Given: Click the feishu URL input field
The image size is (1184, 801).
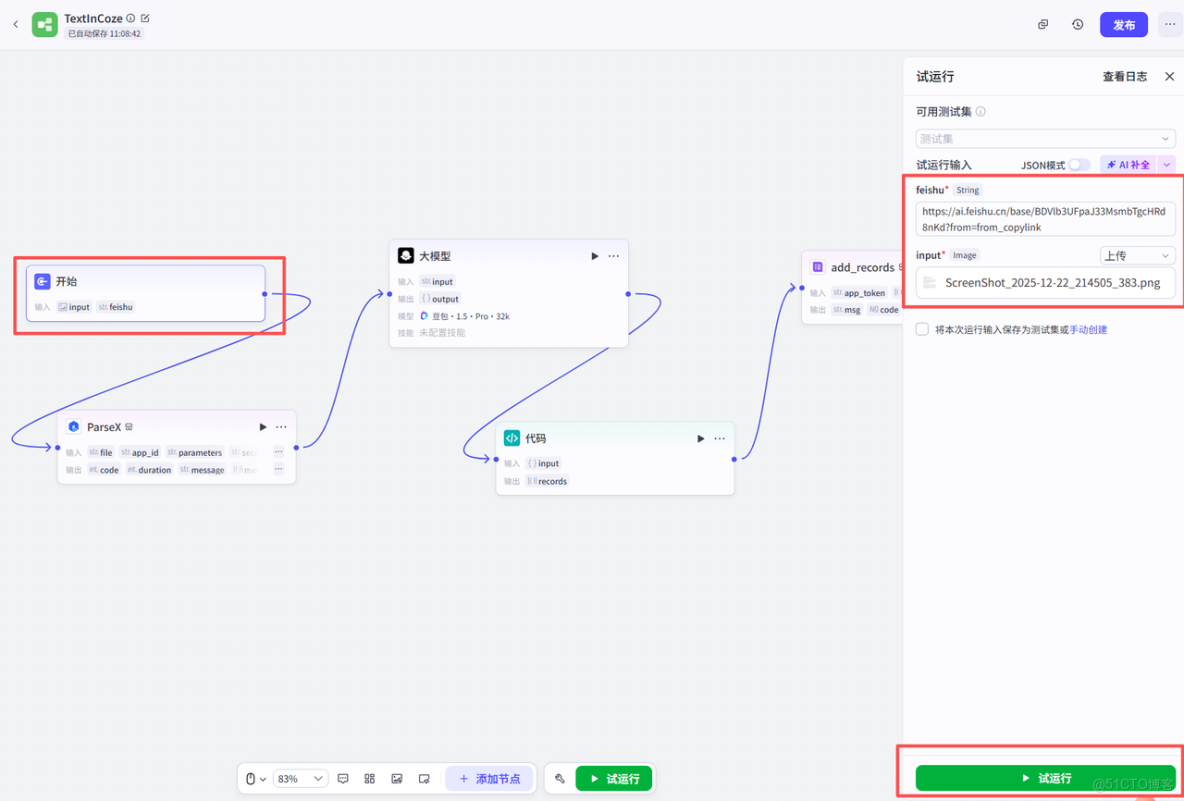Looking at the screenshot, I should click(x=1044, y=218).
